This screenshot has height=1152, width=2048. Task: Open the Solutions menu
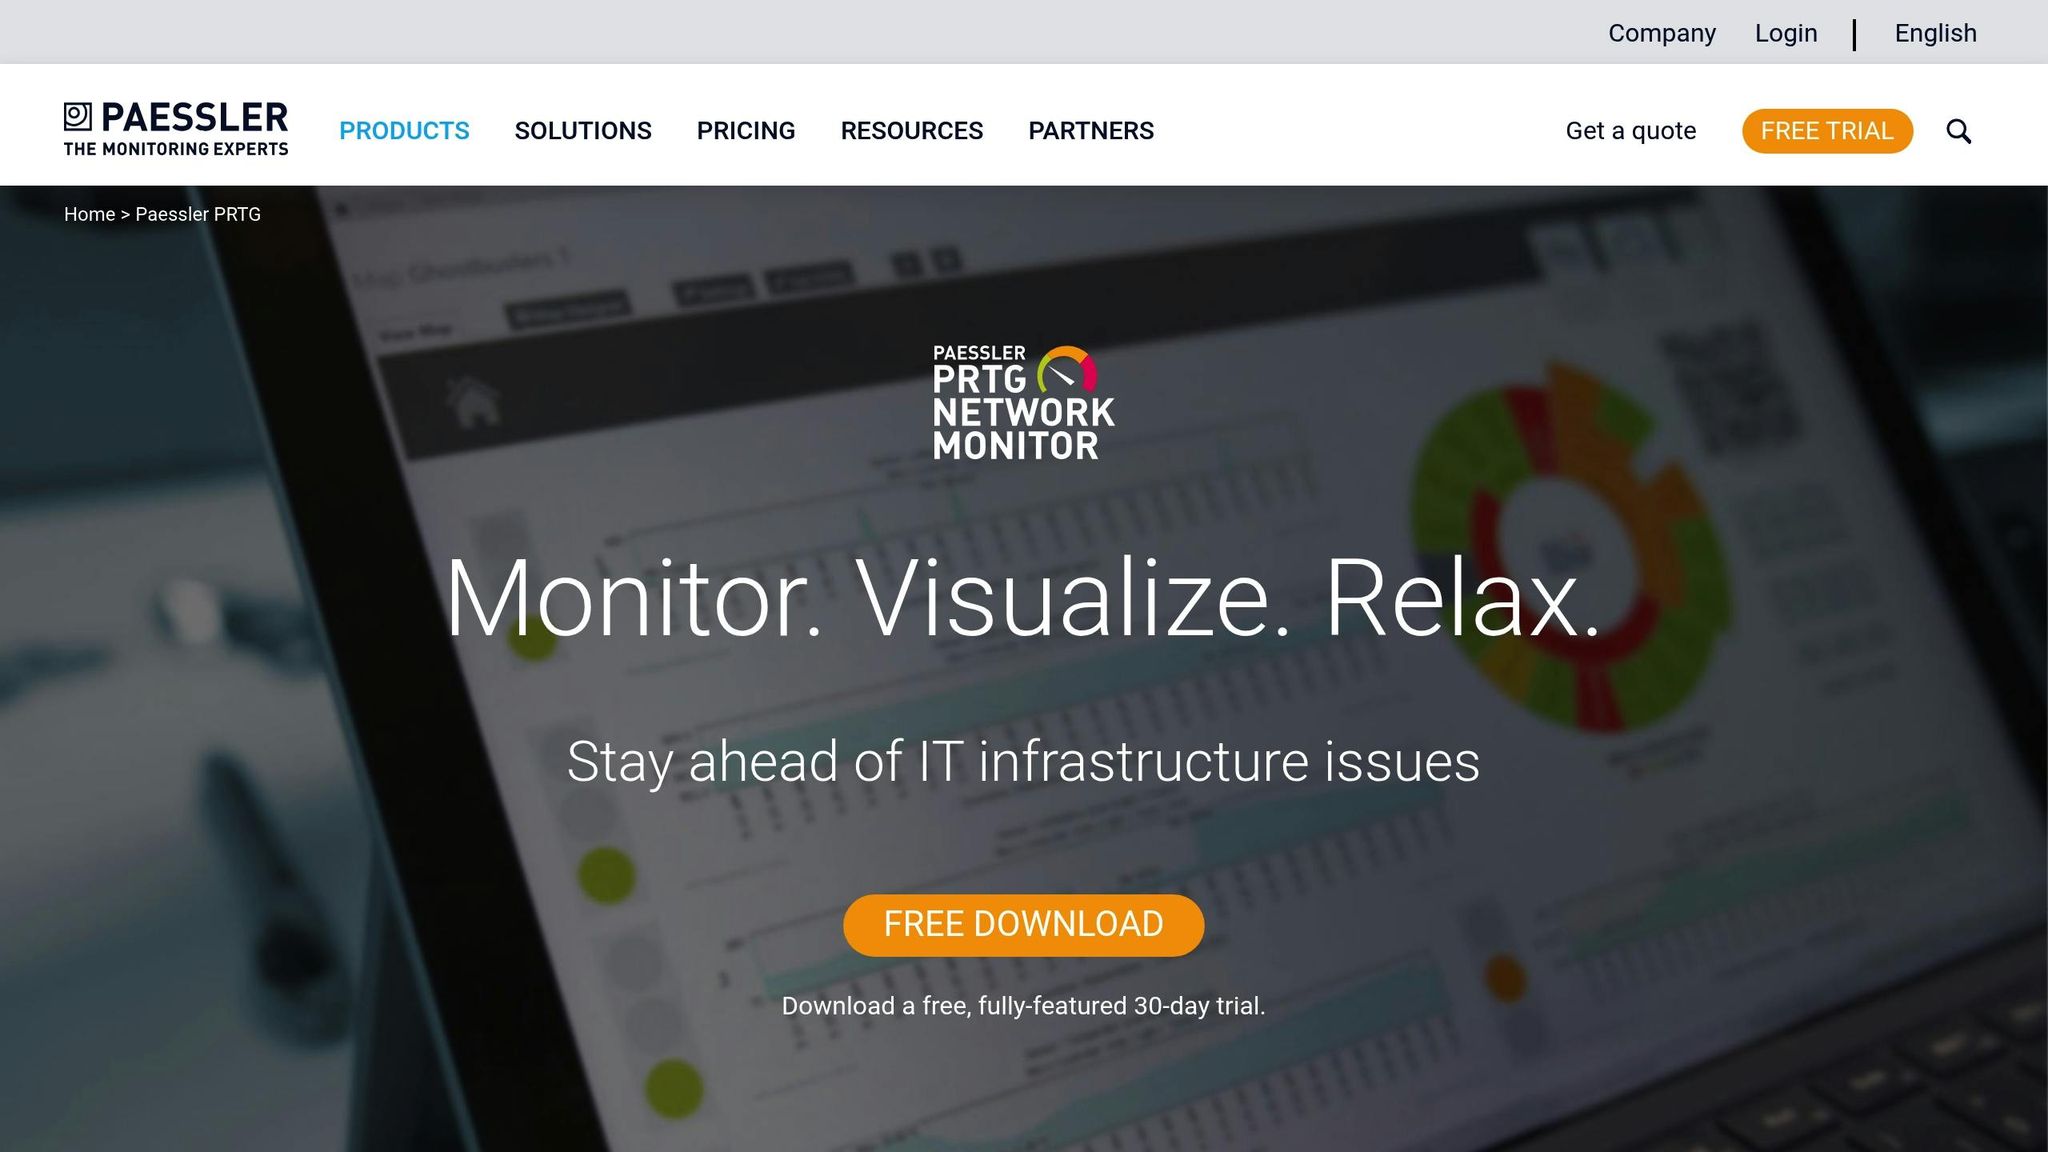(583, 130)
